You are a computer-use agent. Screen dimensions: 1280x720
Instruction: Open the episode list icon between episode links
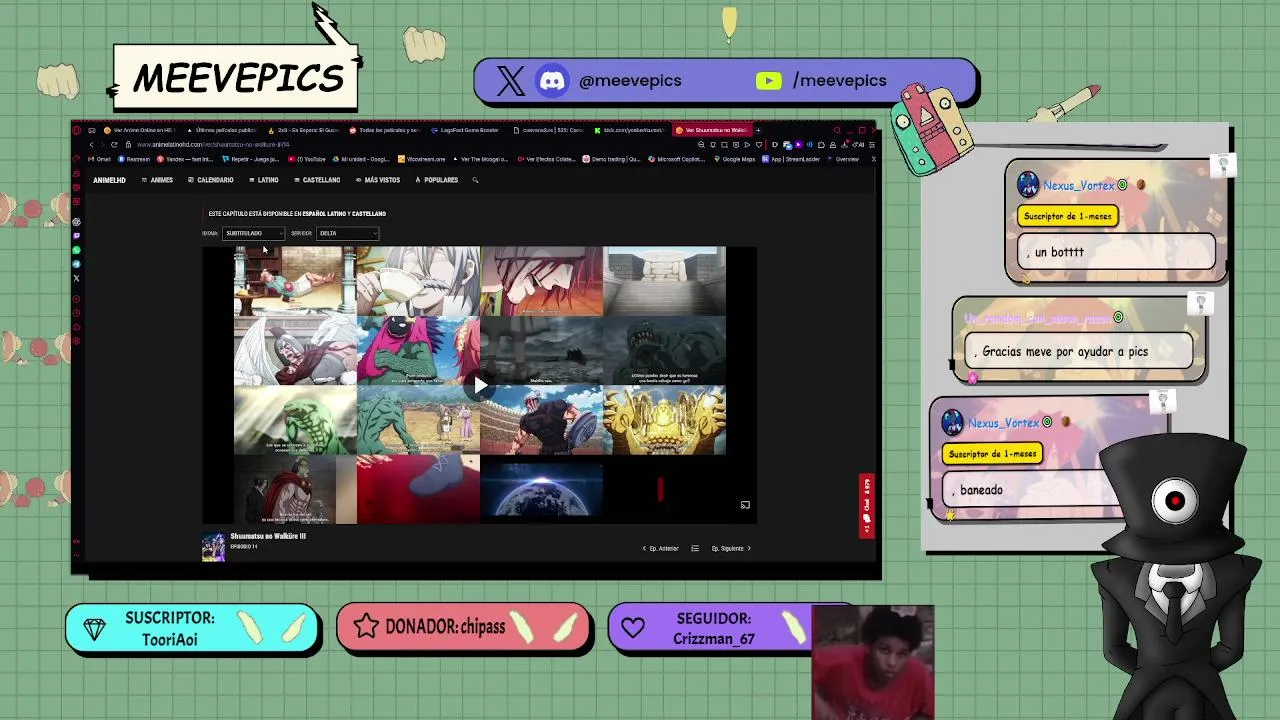pos(695,548)
